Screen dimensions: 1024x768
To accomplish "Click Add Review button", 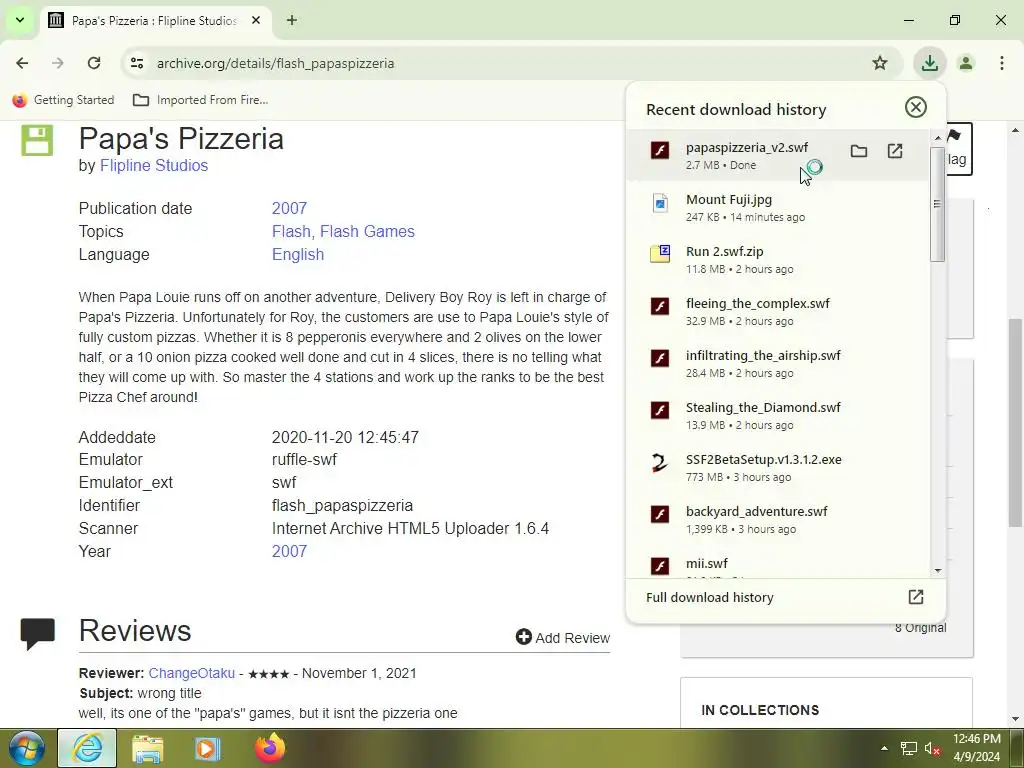I will tap(562, 637).
